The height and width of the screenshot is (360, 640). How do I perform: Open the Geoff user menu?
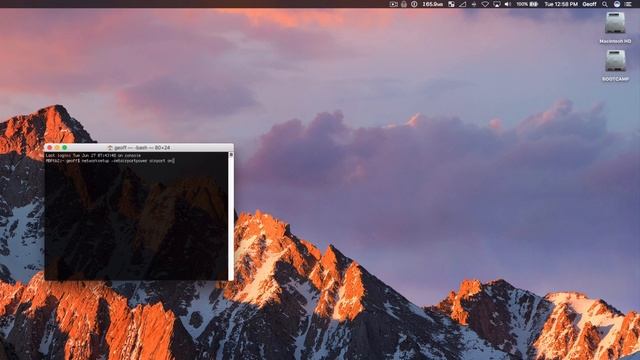[589, 4]
